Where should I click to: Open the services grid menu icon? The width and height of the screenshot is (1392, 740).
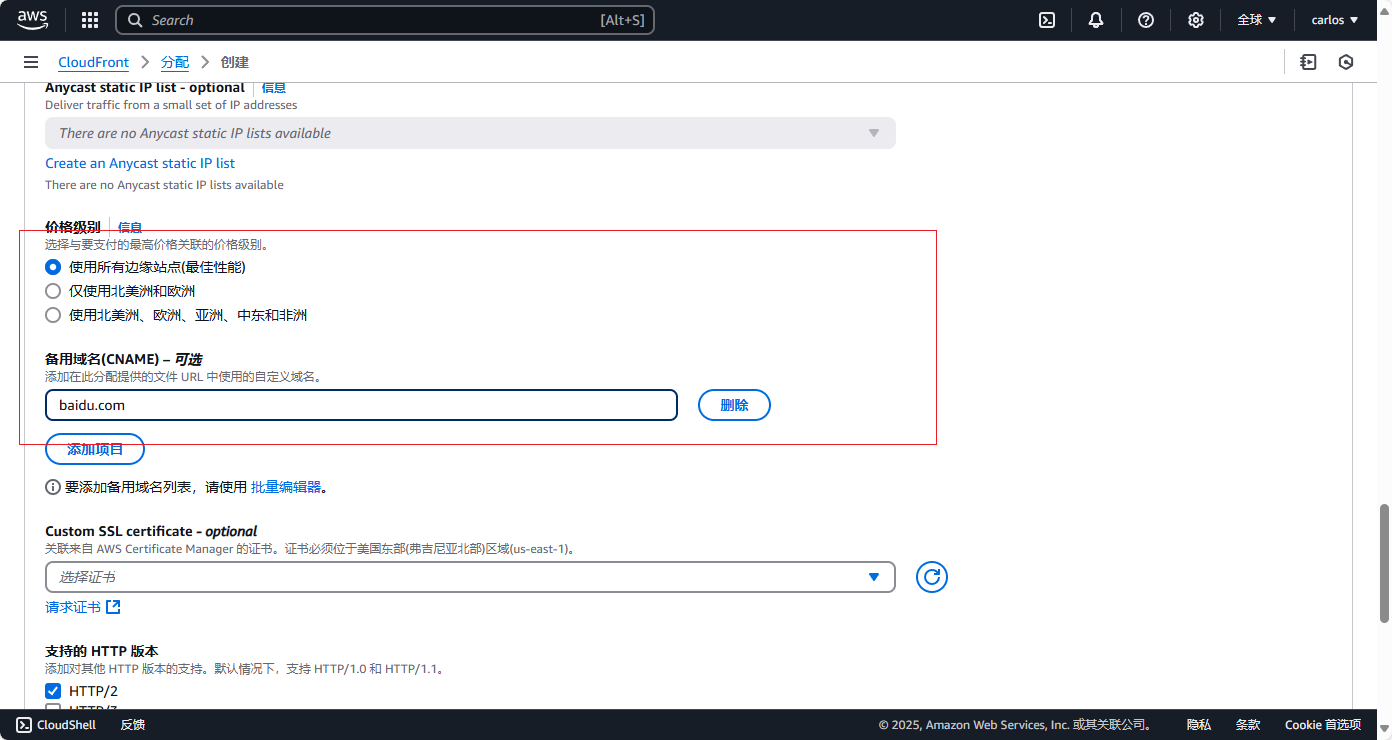pos(90,20)
